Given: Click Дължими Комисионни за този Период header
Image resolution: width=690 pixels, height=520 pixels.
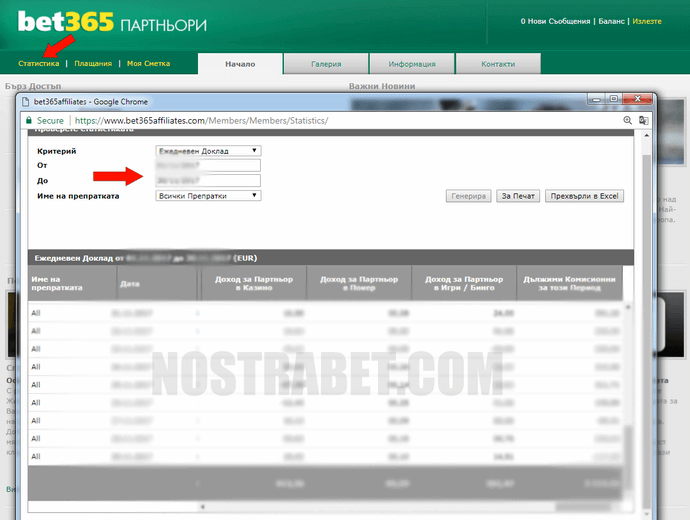Looking at the screenshot, I should point(569,283).
